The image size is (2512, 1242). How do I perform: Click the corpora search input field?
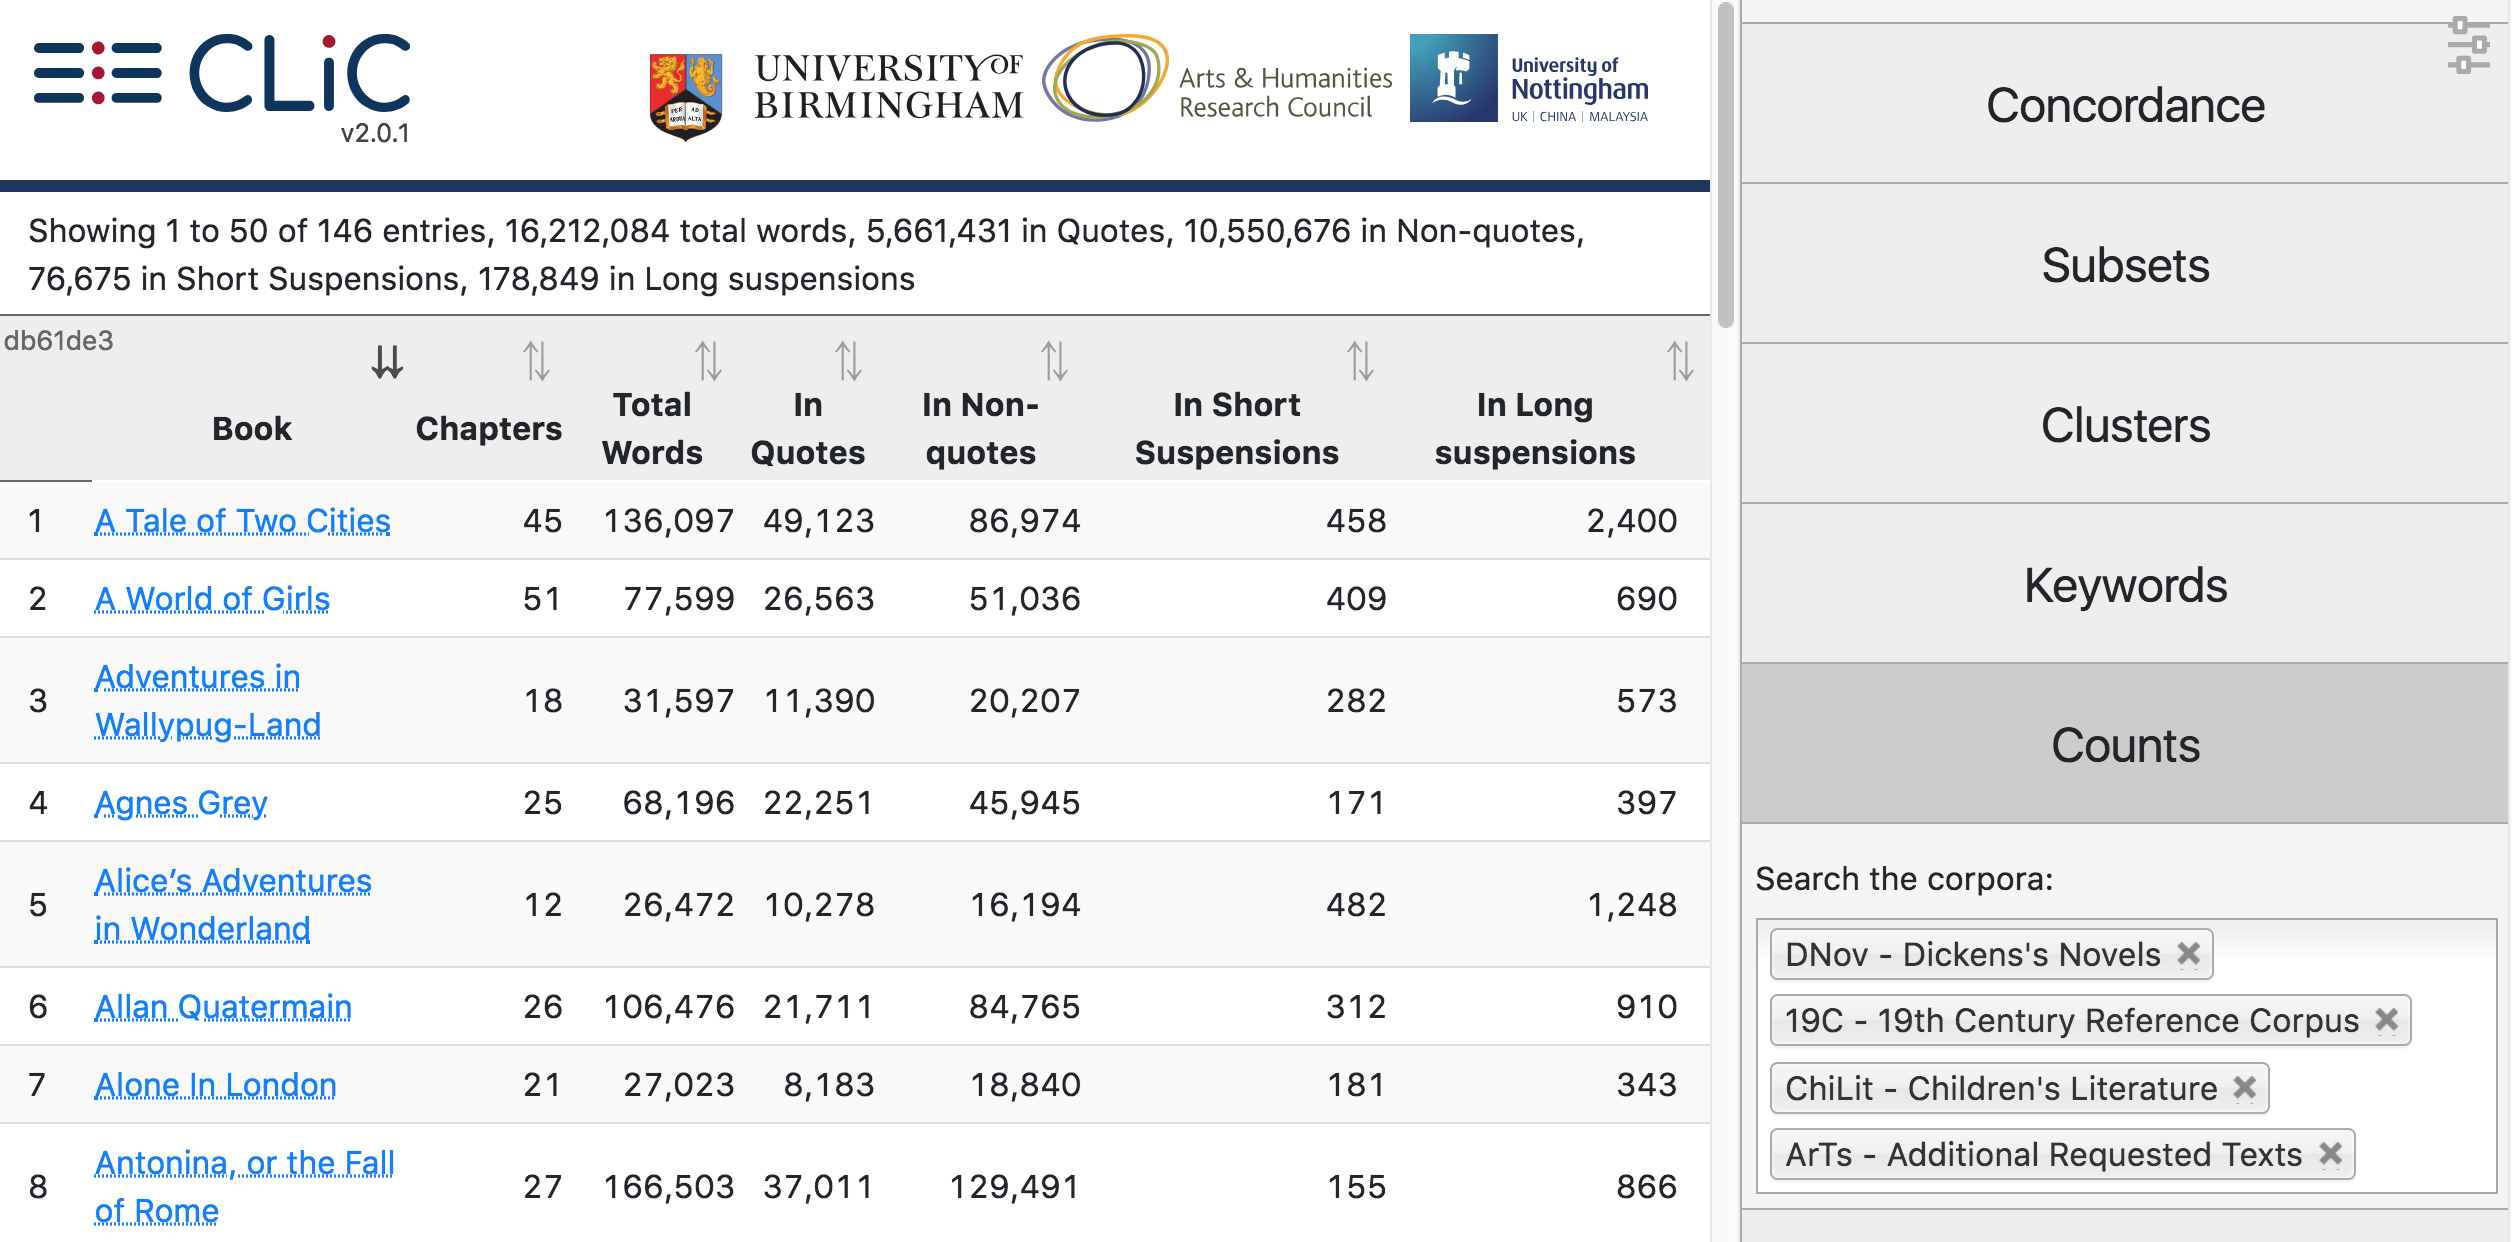pos(2126,1055)
